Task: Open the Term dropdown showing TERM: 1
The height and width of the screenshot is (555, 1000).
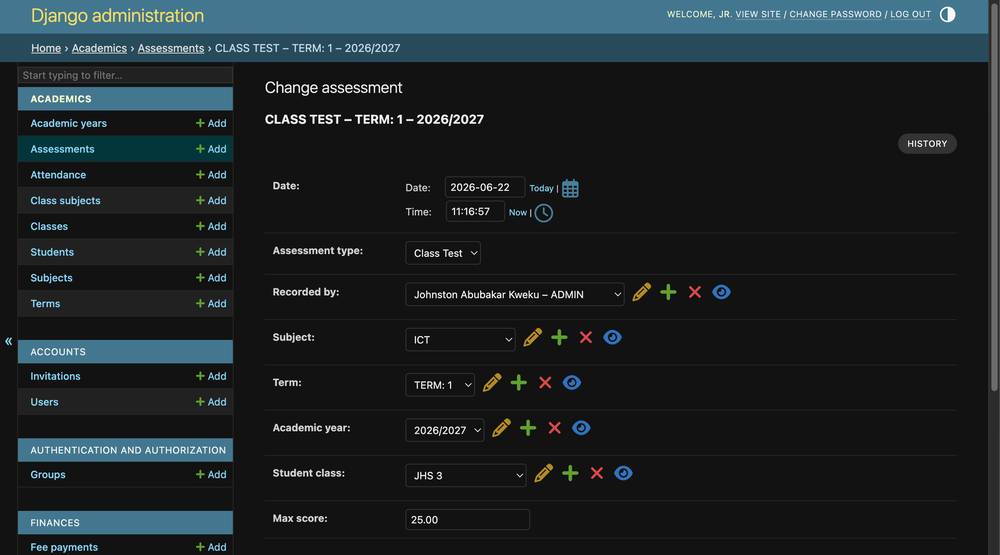Action: pos(440,385)
